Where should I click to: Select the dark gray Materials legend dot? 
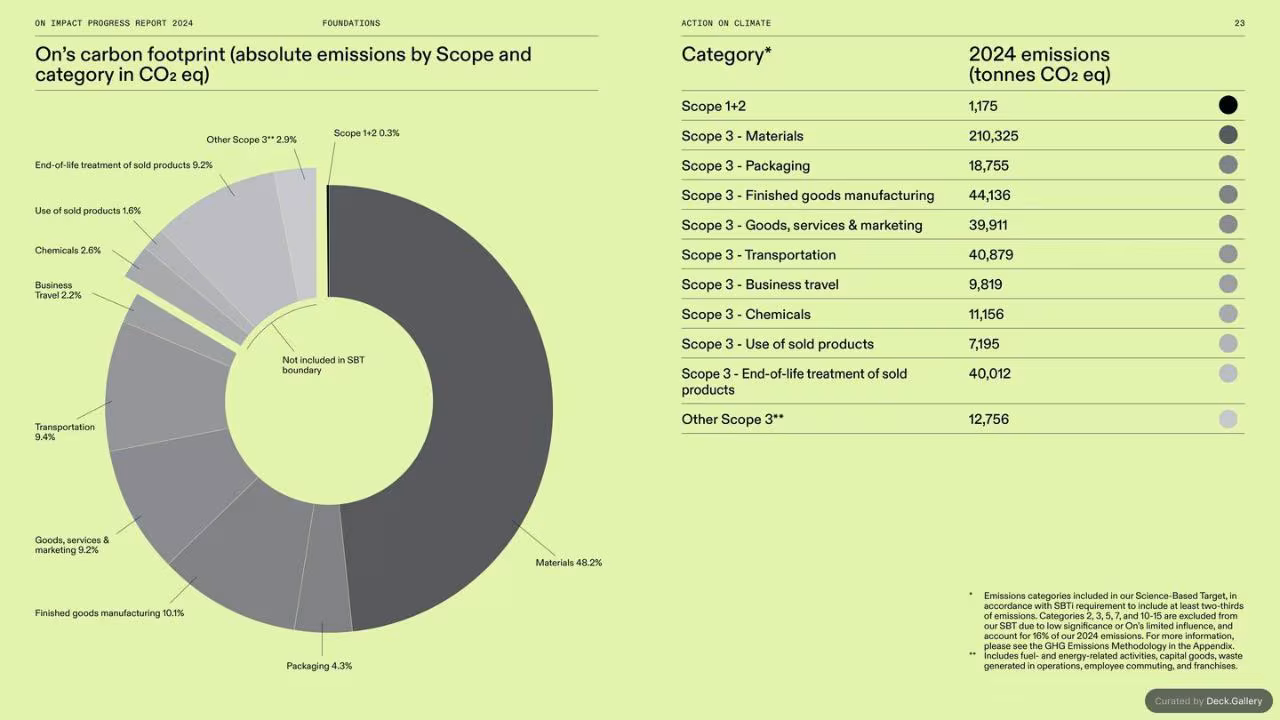(x=1228, y=135)
